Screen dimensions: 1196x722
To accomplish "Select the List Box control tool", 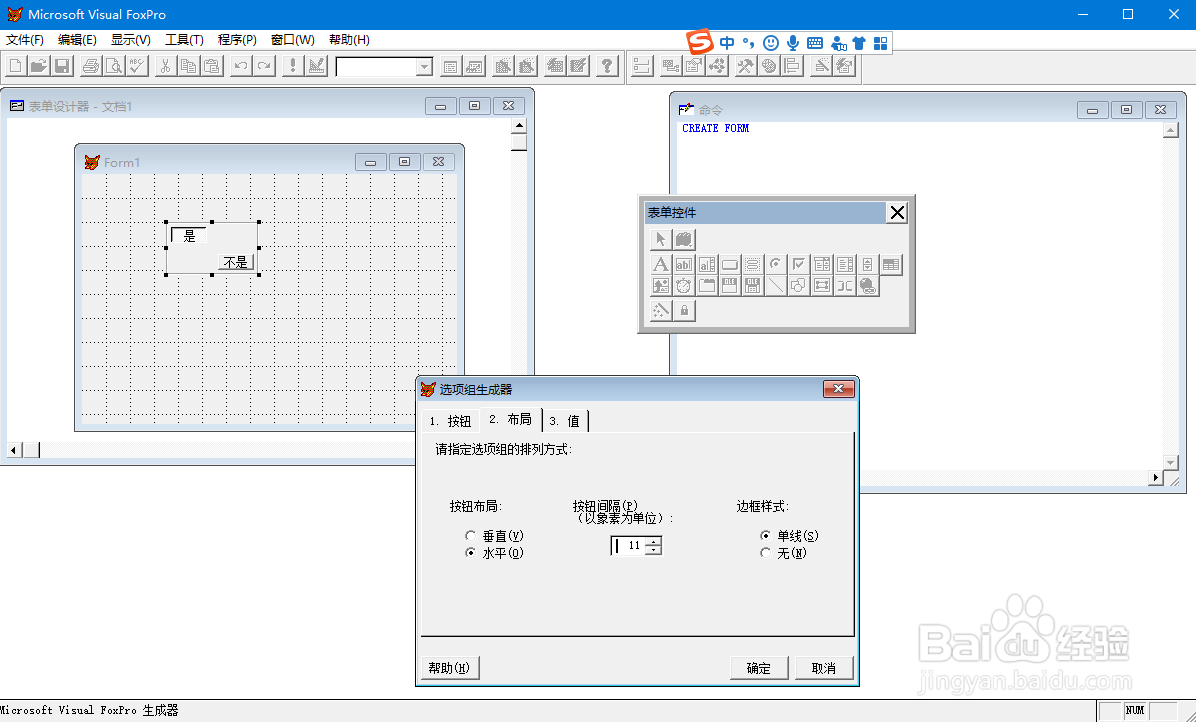I will pyautogui.click(x=844, y=265).
